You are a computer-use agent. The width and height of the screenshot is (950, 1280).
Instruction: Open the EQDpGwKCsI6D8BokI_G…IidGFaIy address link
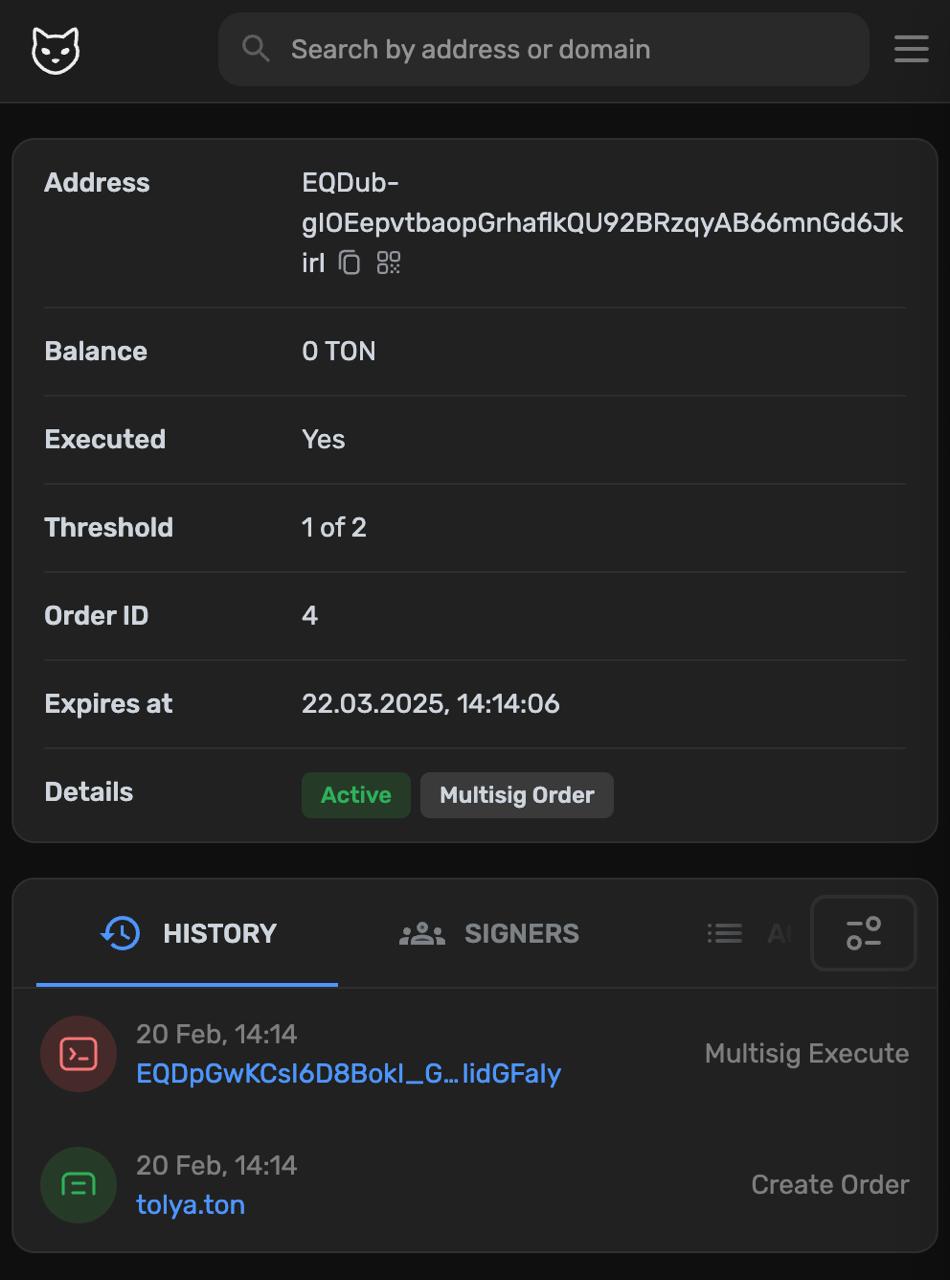click(348, 1074)
